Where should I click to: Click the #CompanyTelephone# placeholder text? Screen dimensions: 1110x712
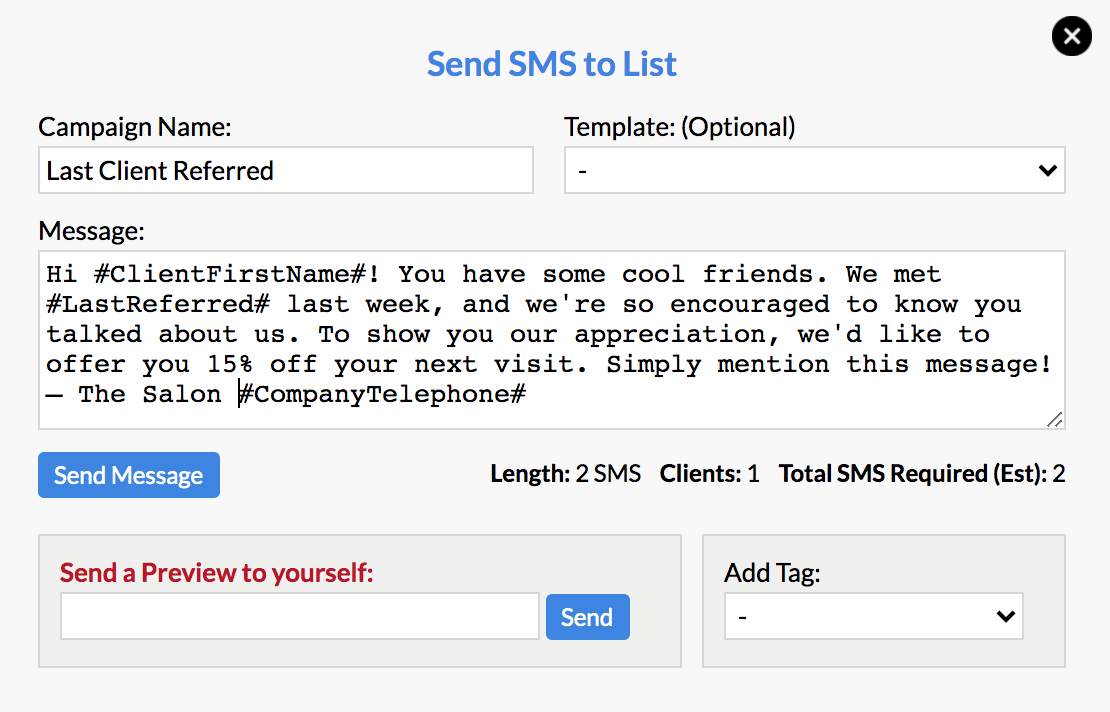[382, 394]
